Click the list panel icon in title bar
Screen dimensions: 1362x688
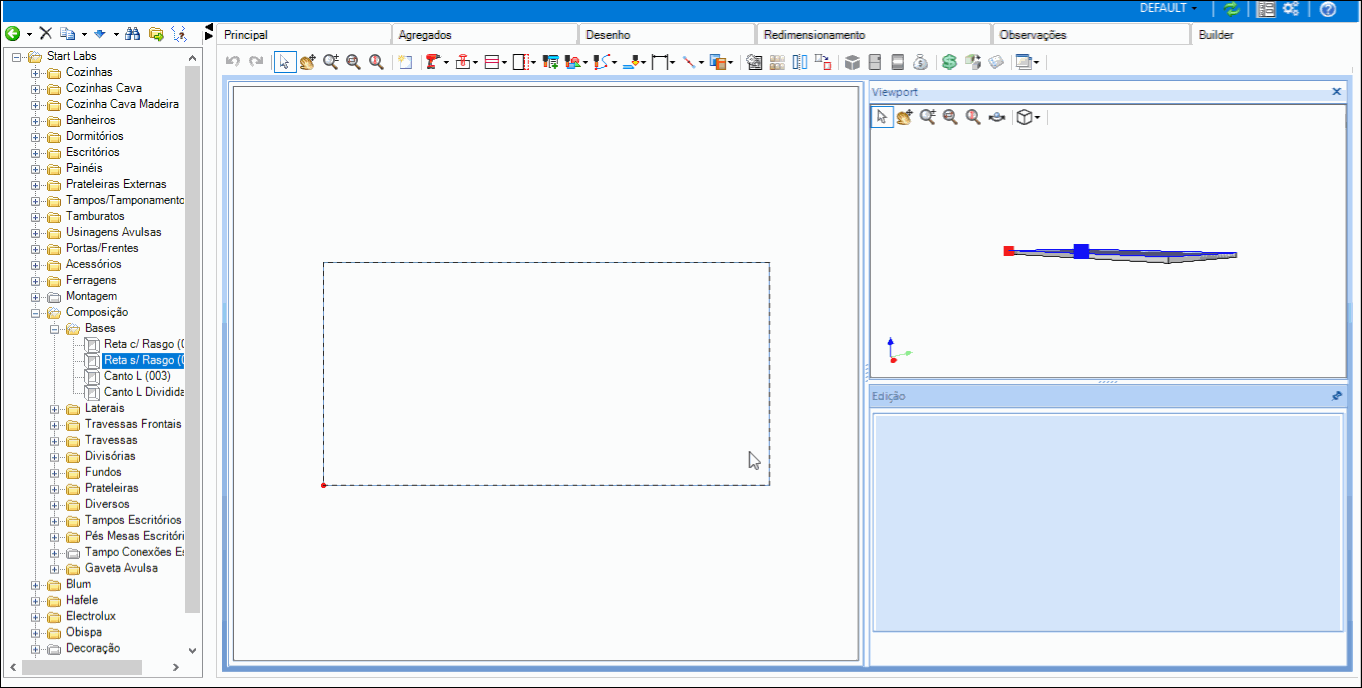[x=1266, y=9]
